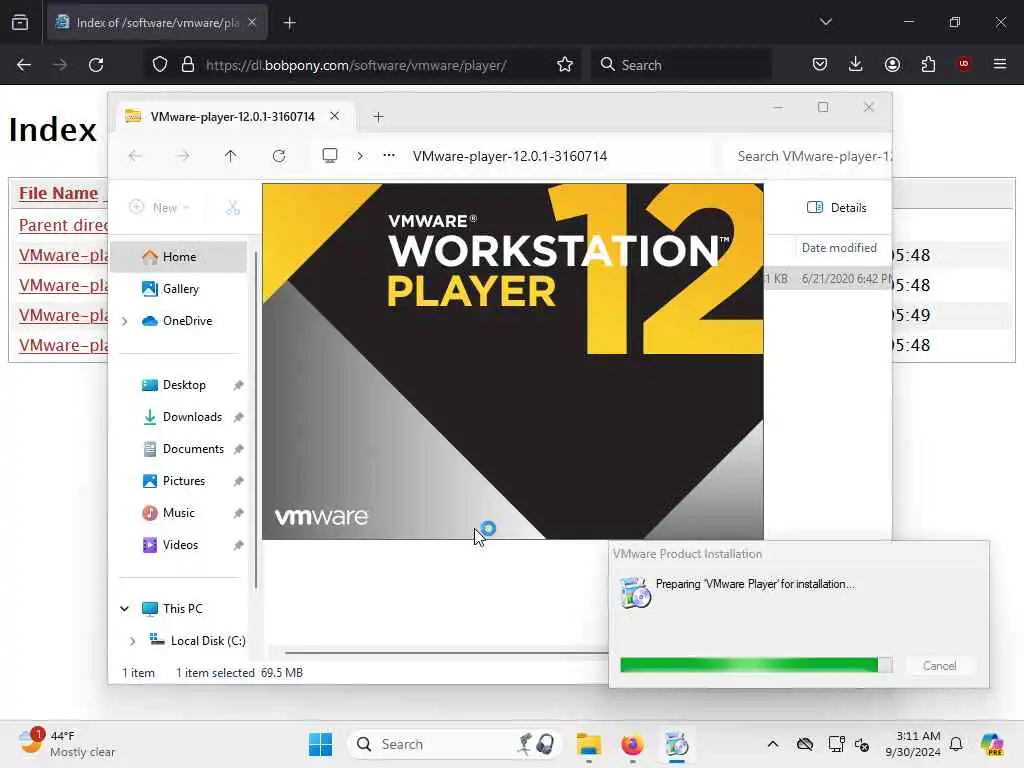Open File Explorer from the taskbar

pyautogui.click(x=588, y=744)
